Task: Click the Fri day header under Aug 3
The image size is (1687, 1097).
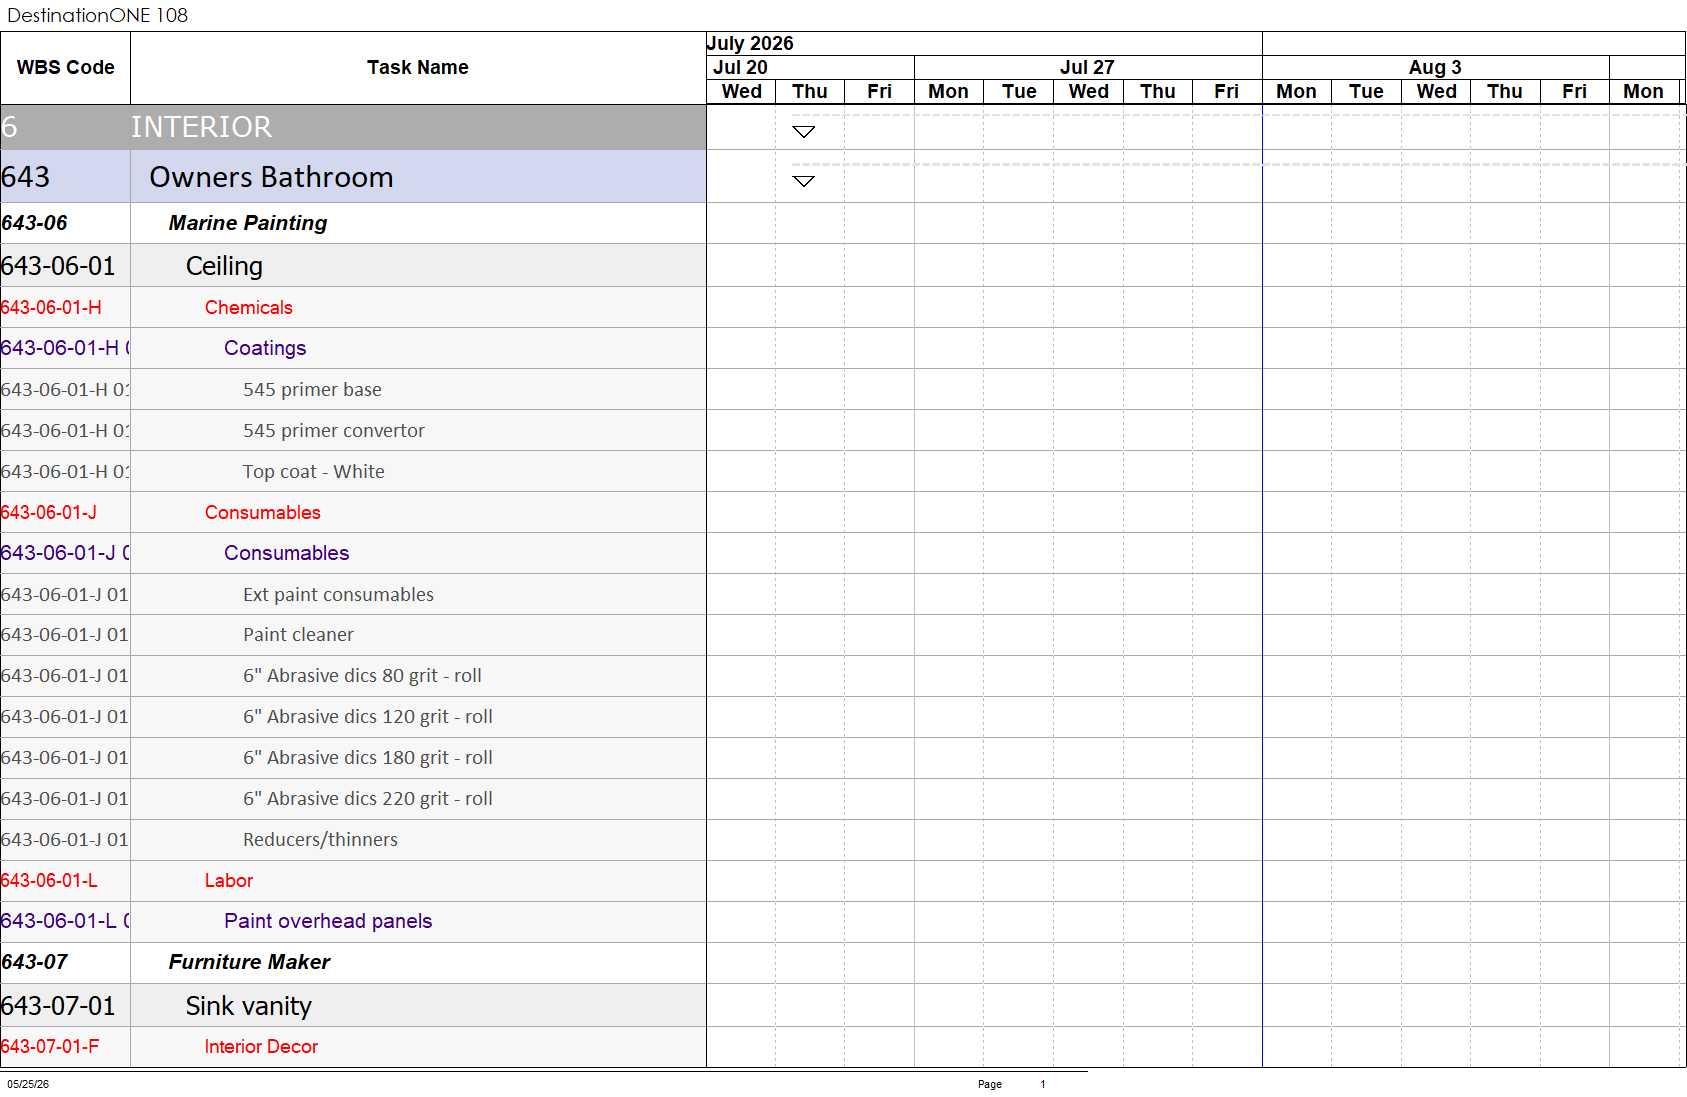Action: (1574, 91)
